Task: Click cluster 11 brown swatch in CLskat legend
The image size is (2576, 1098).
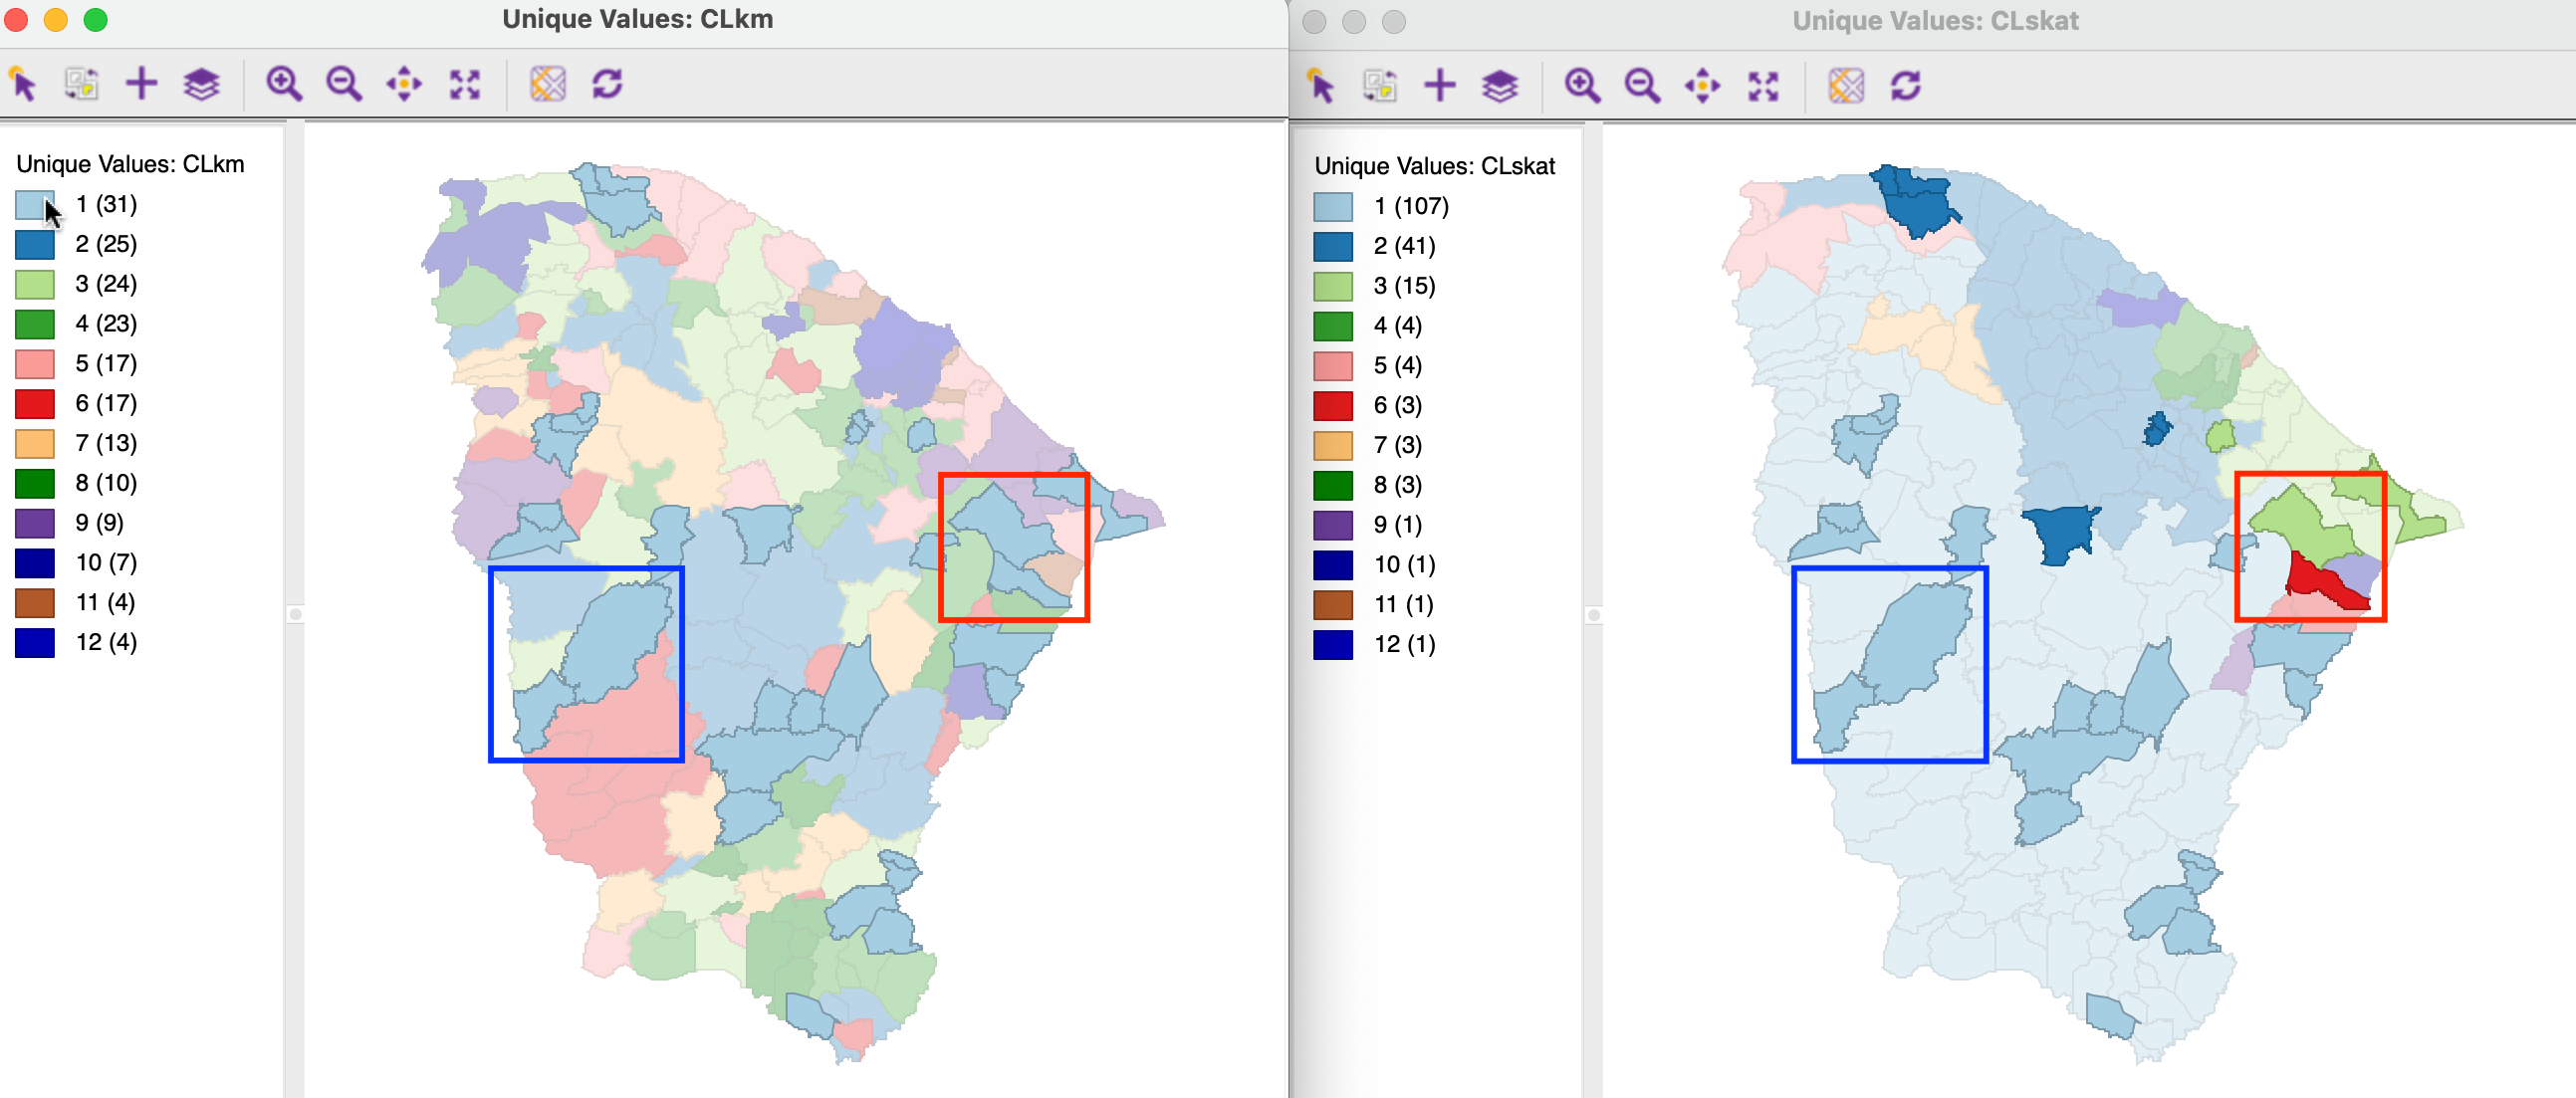Action: point(1333,605)
